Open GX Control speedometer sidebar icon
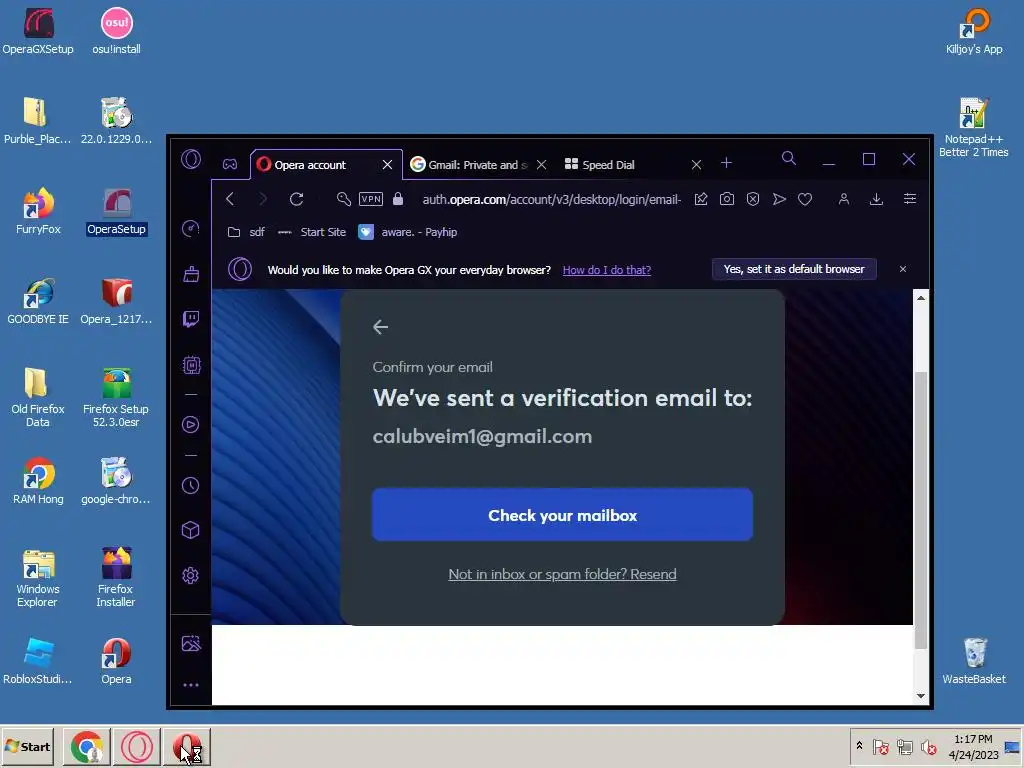 190,228
